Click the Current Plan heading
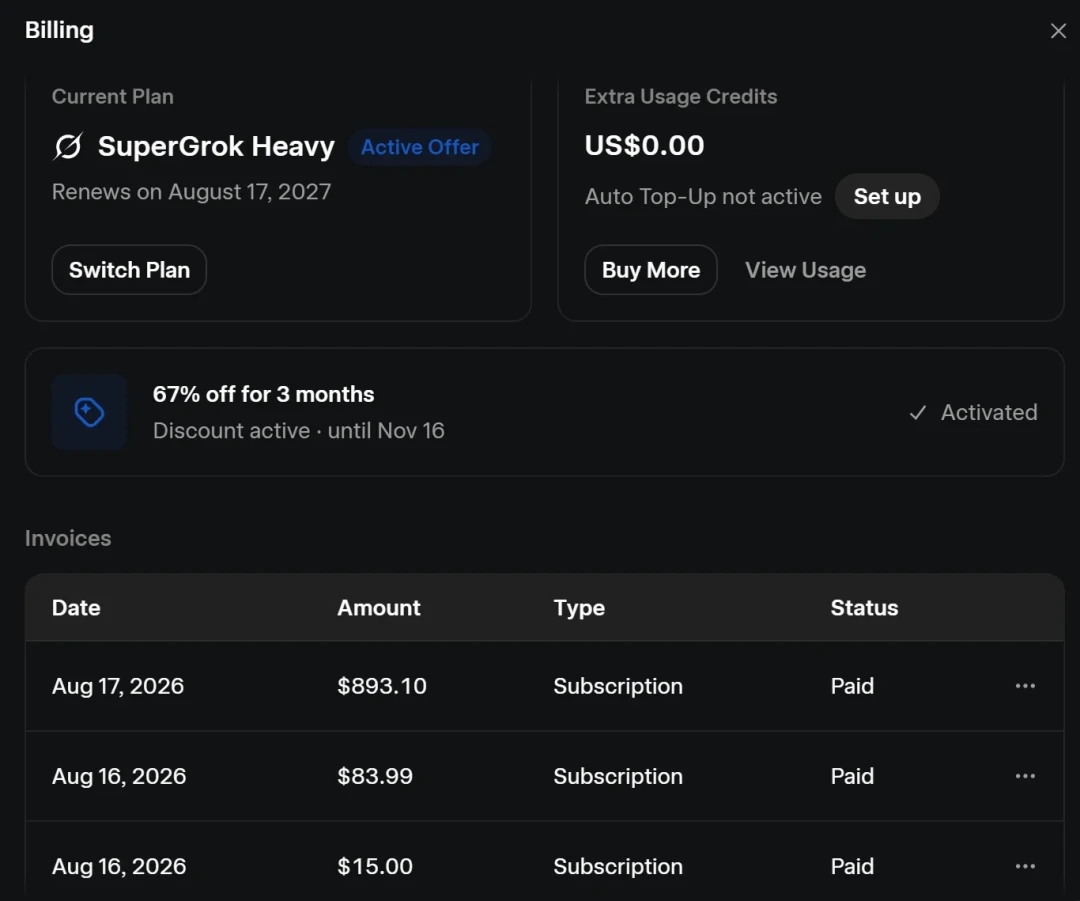This screenshot has height=901, width=1080. tap(113, 96)
